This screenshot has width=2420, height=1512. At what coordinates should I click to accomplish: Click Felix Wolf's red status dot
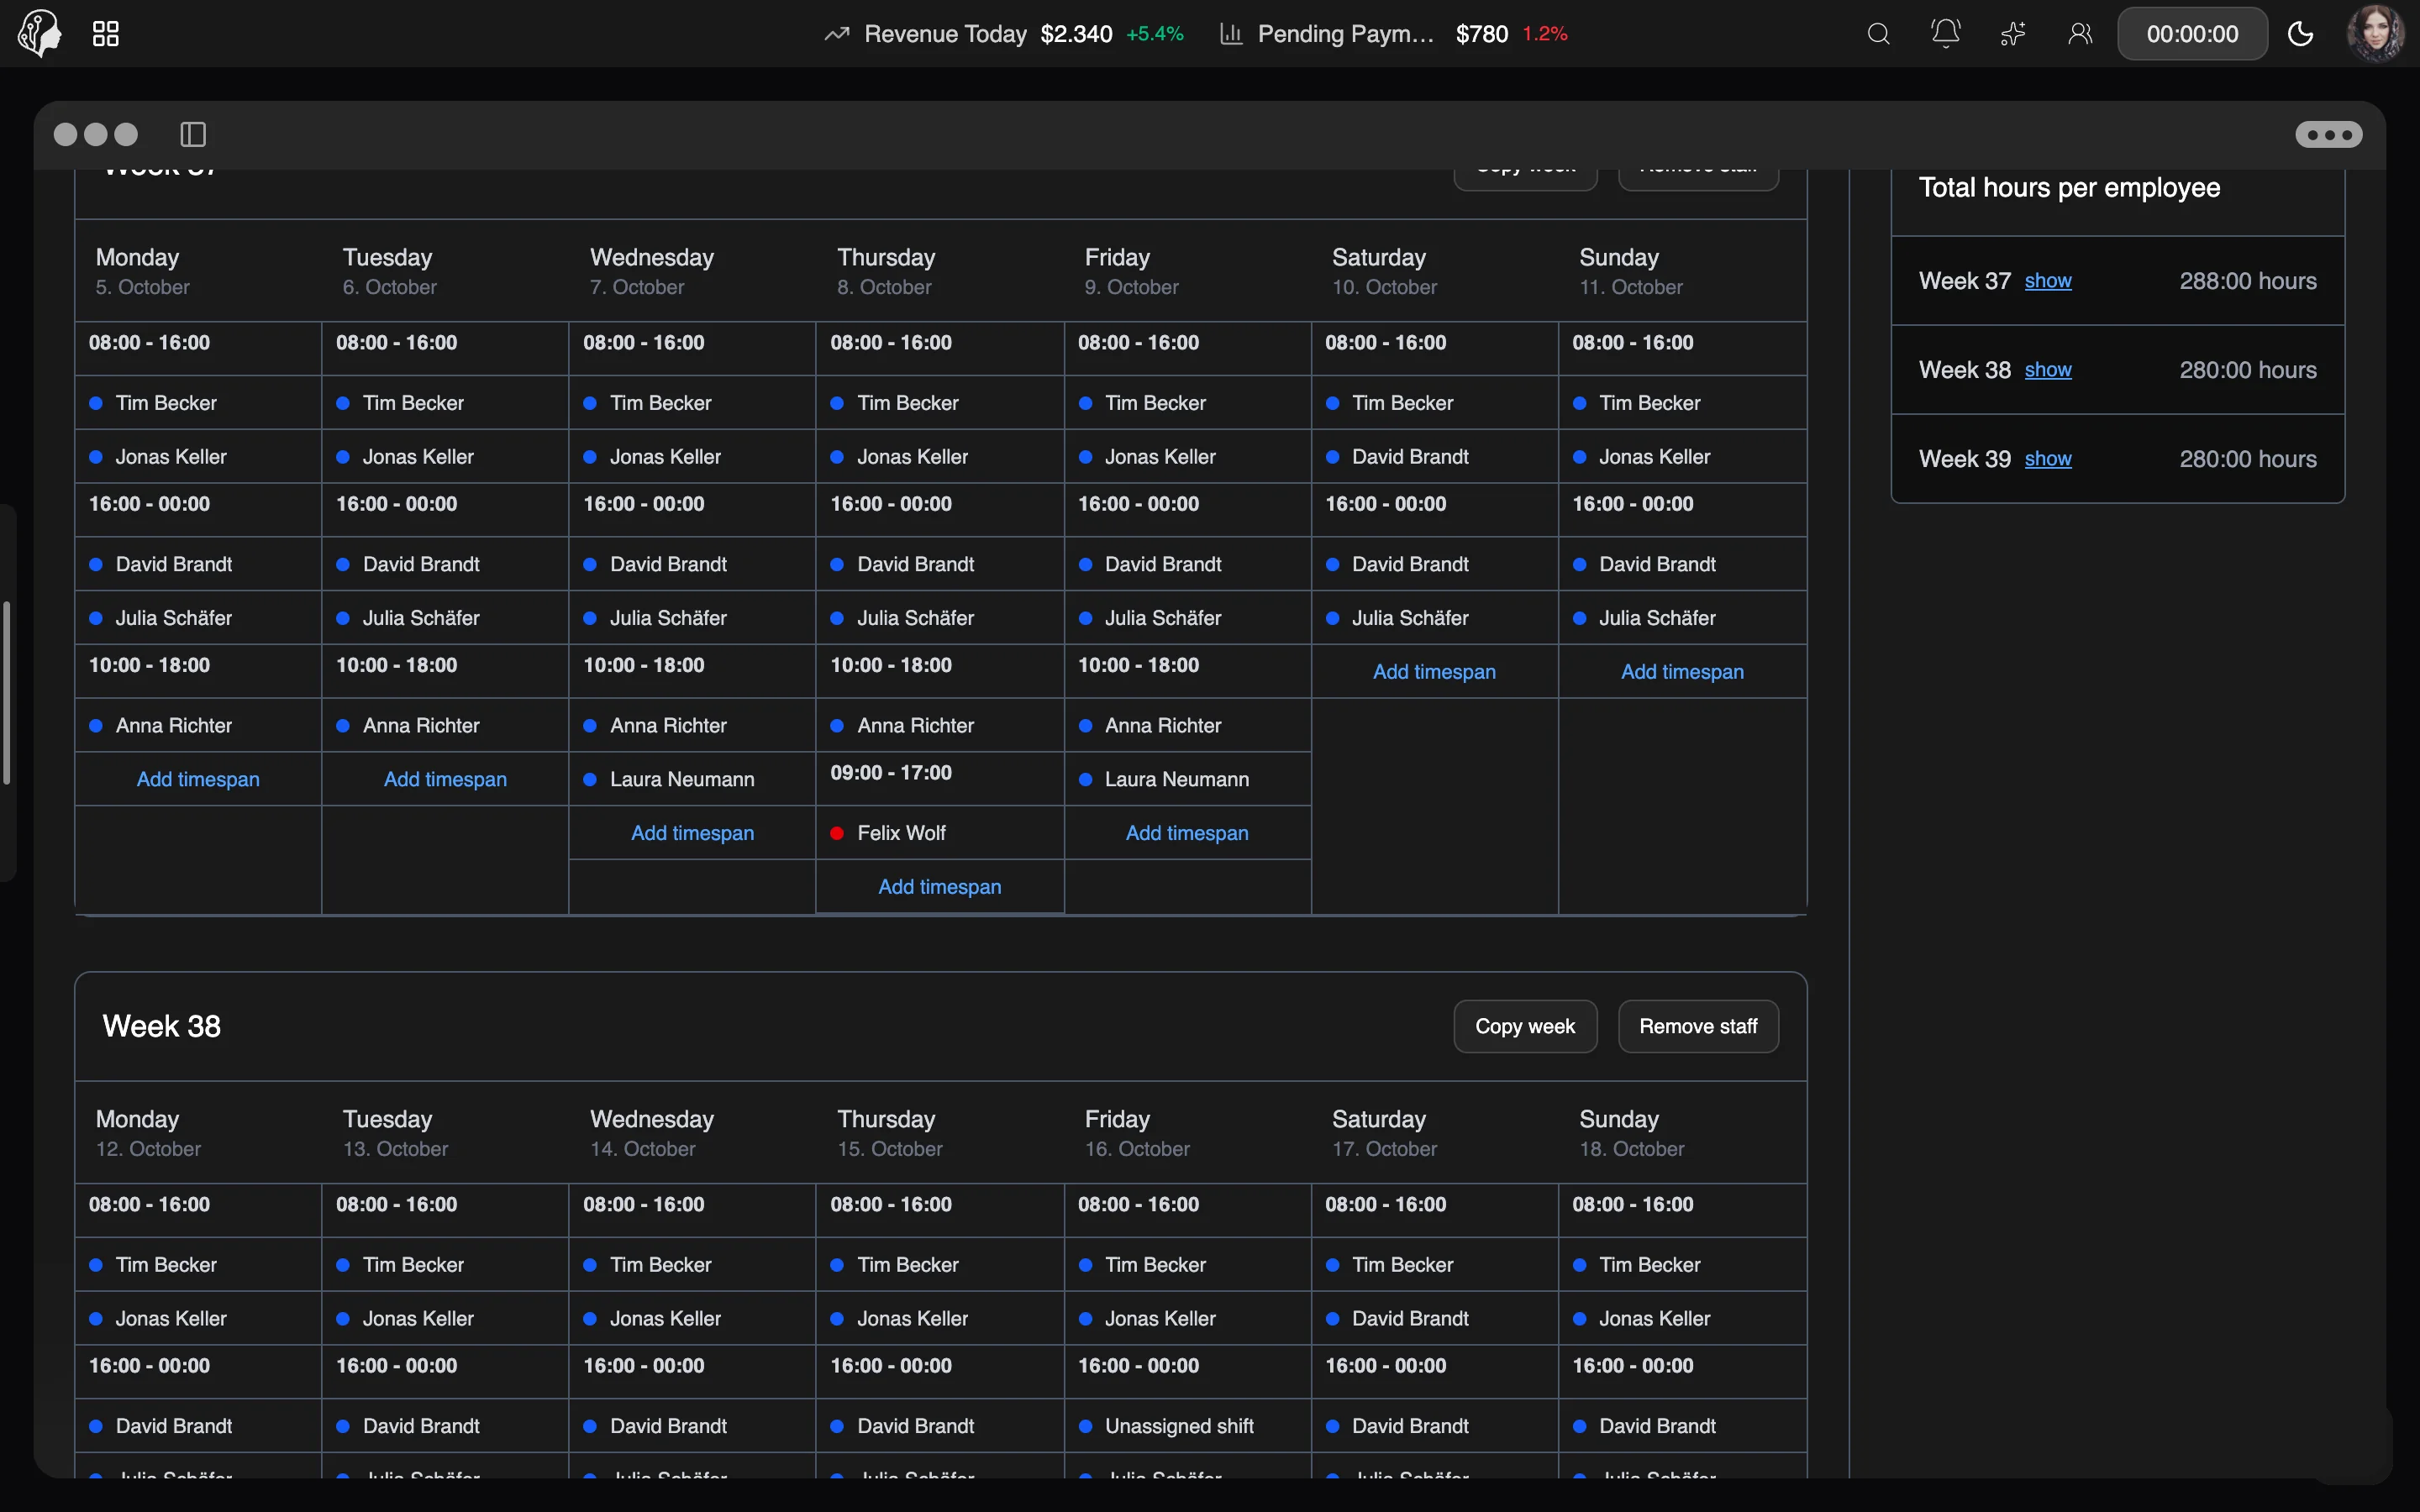click(x=837, y=833)
